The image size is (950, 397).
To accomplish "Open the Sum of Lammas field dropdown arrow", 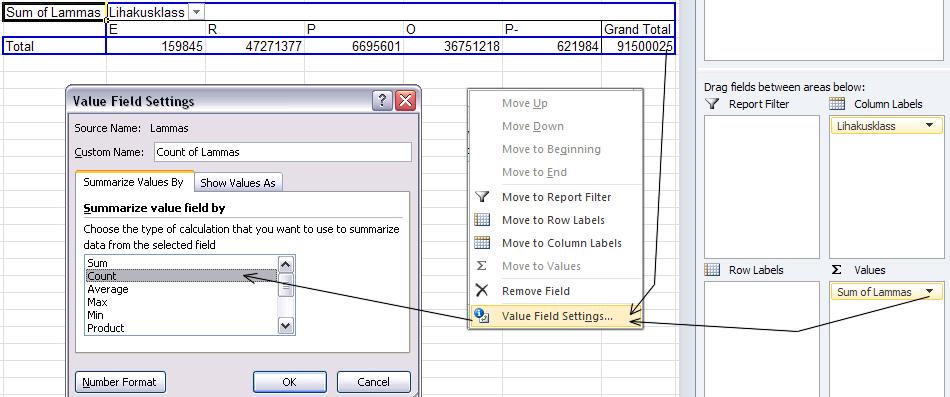I will pyautogui.click(x=929, y=292).
